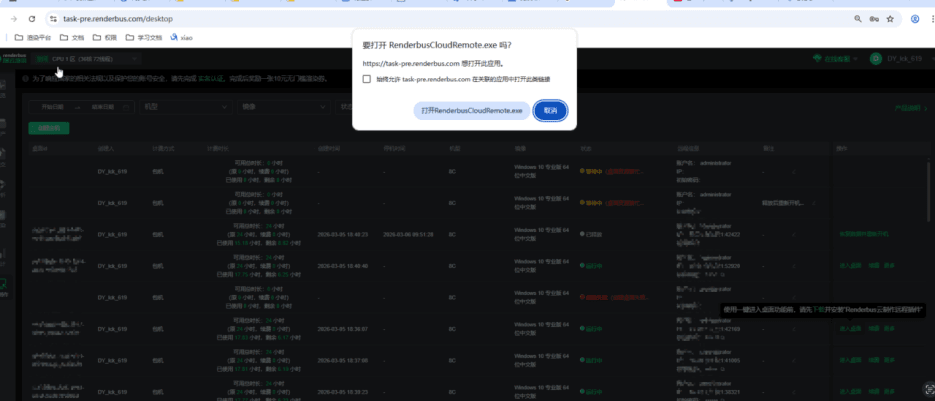The image size is (935, 401).
Task: Click the address bar URL task-pre.renderbus.com/desktop
Action: coord(118,19)
